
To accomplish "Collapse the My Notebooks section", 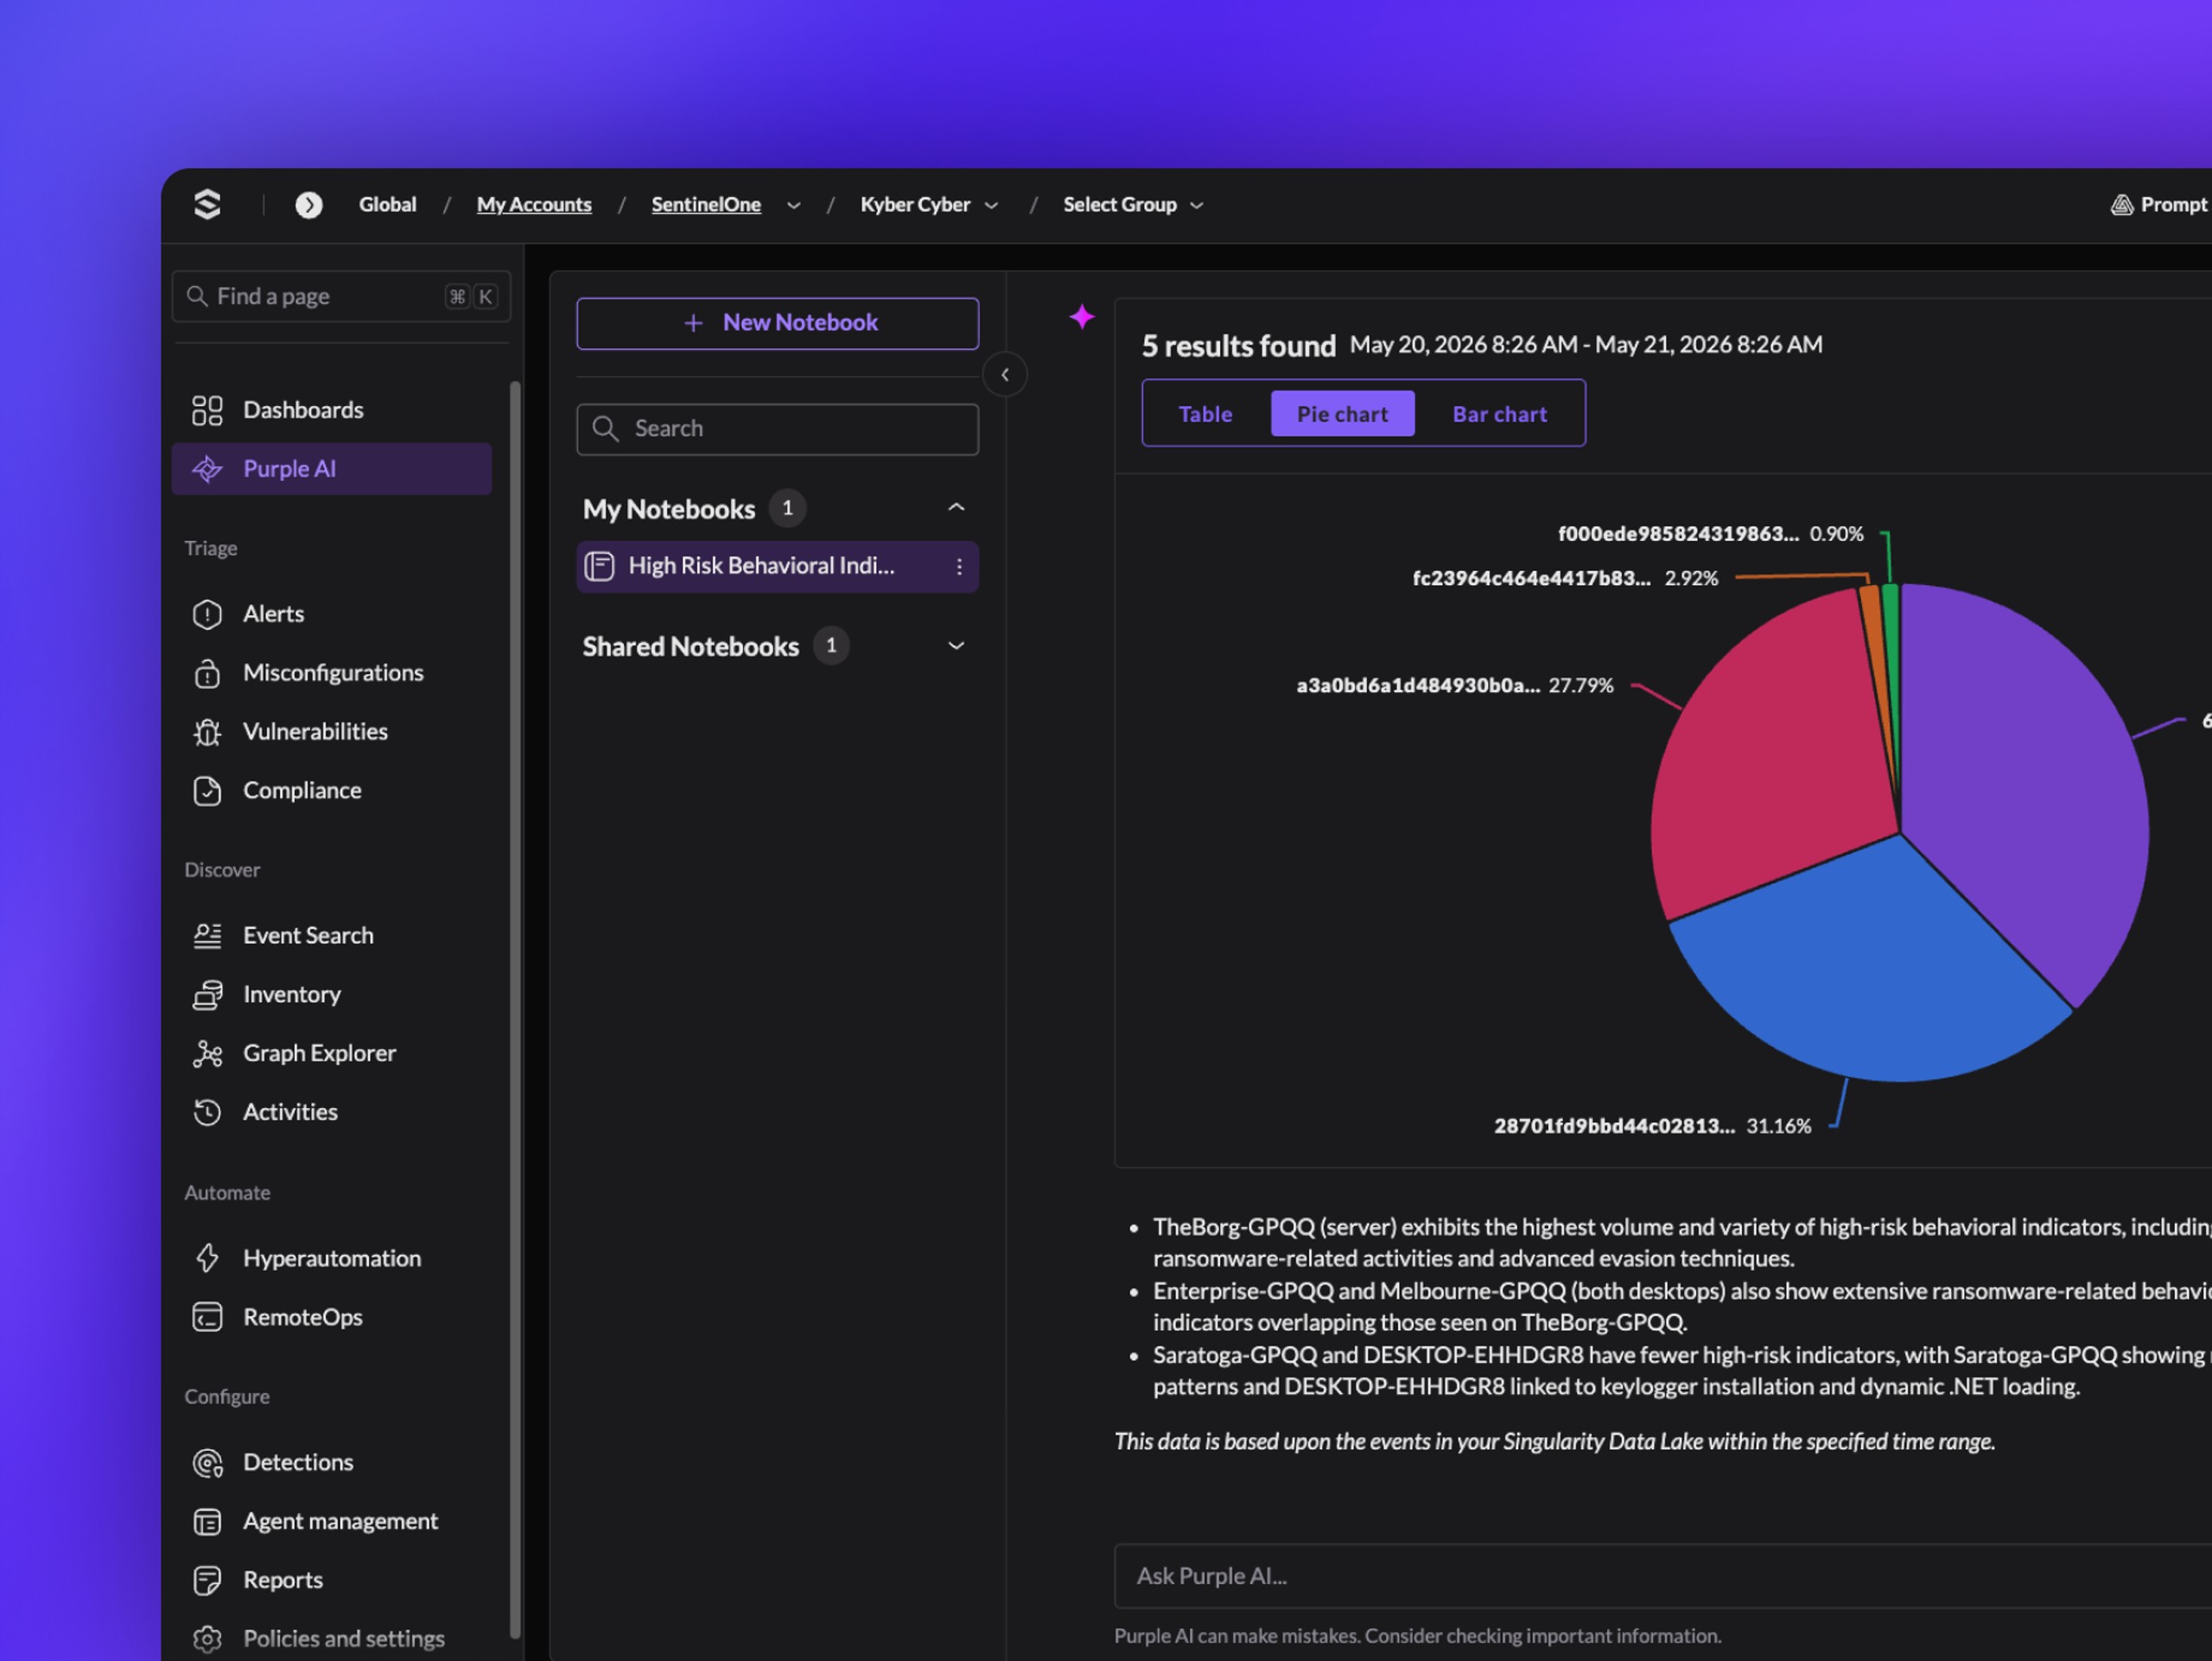I will [x=956, y=508].
